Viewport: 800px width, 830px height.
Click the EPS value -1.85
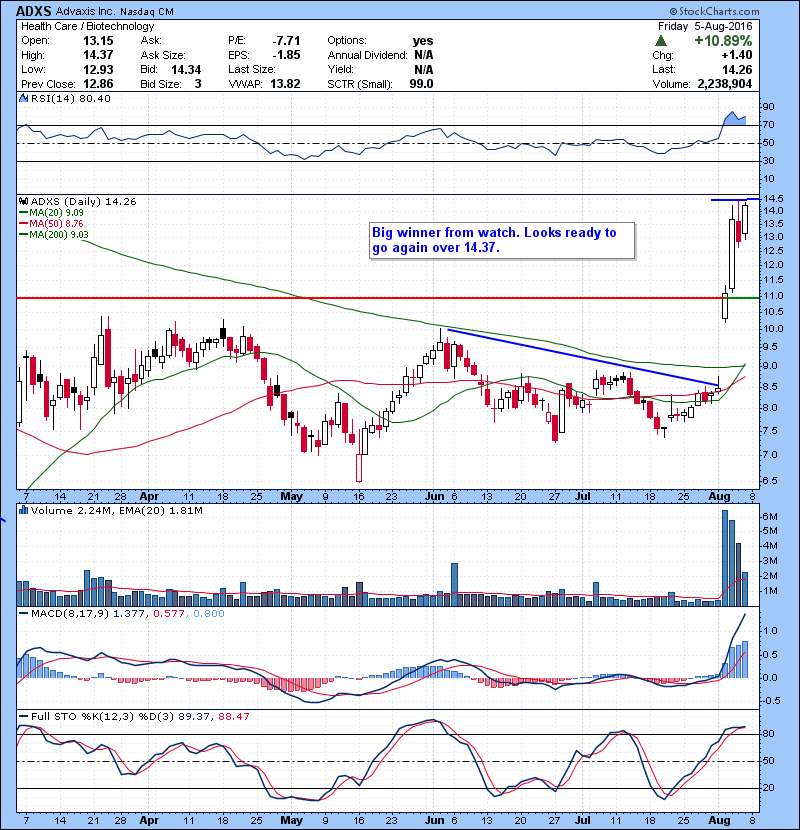pos(286,55)
